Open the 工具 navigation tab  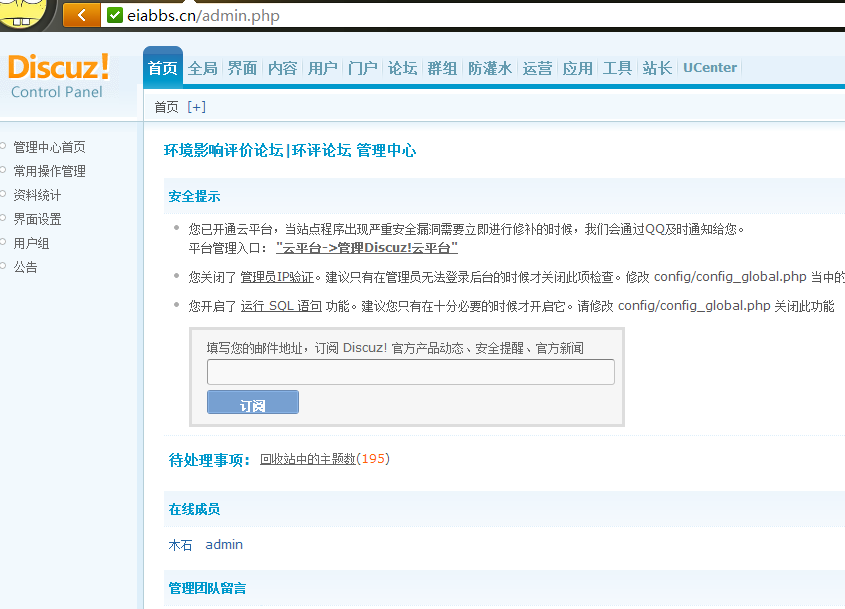point(618,68)
